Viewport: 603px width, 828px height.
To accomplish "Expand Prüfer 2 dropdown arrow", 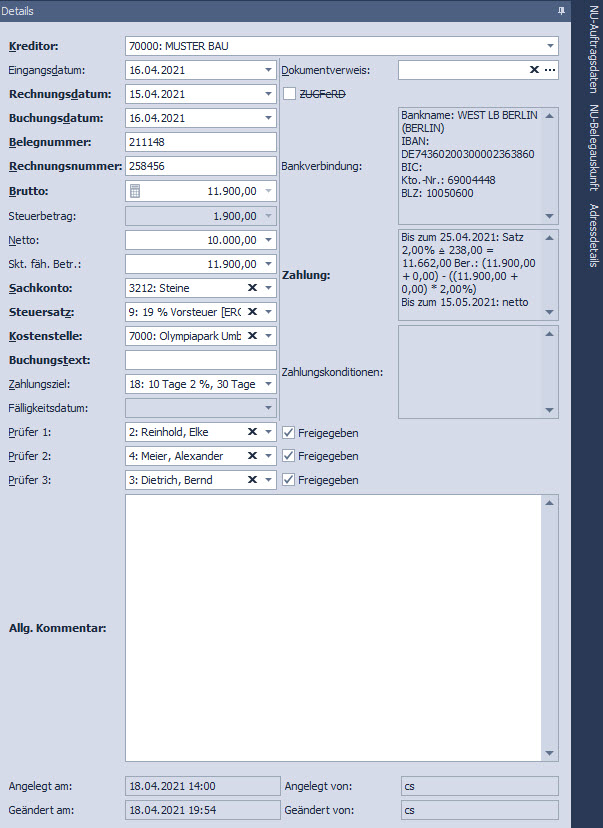I will tap(268, 456).
